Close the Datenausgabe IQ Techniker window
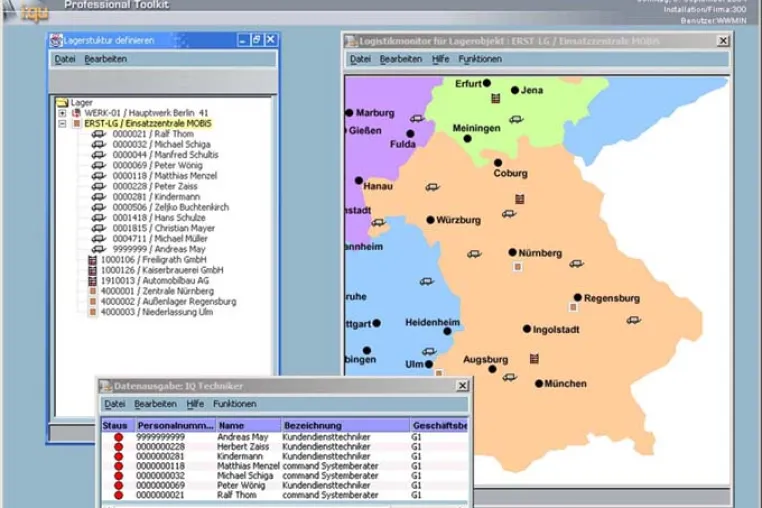 click(x=462, y=386)
